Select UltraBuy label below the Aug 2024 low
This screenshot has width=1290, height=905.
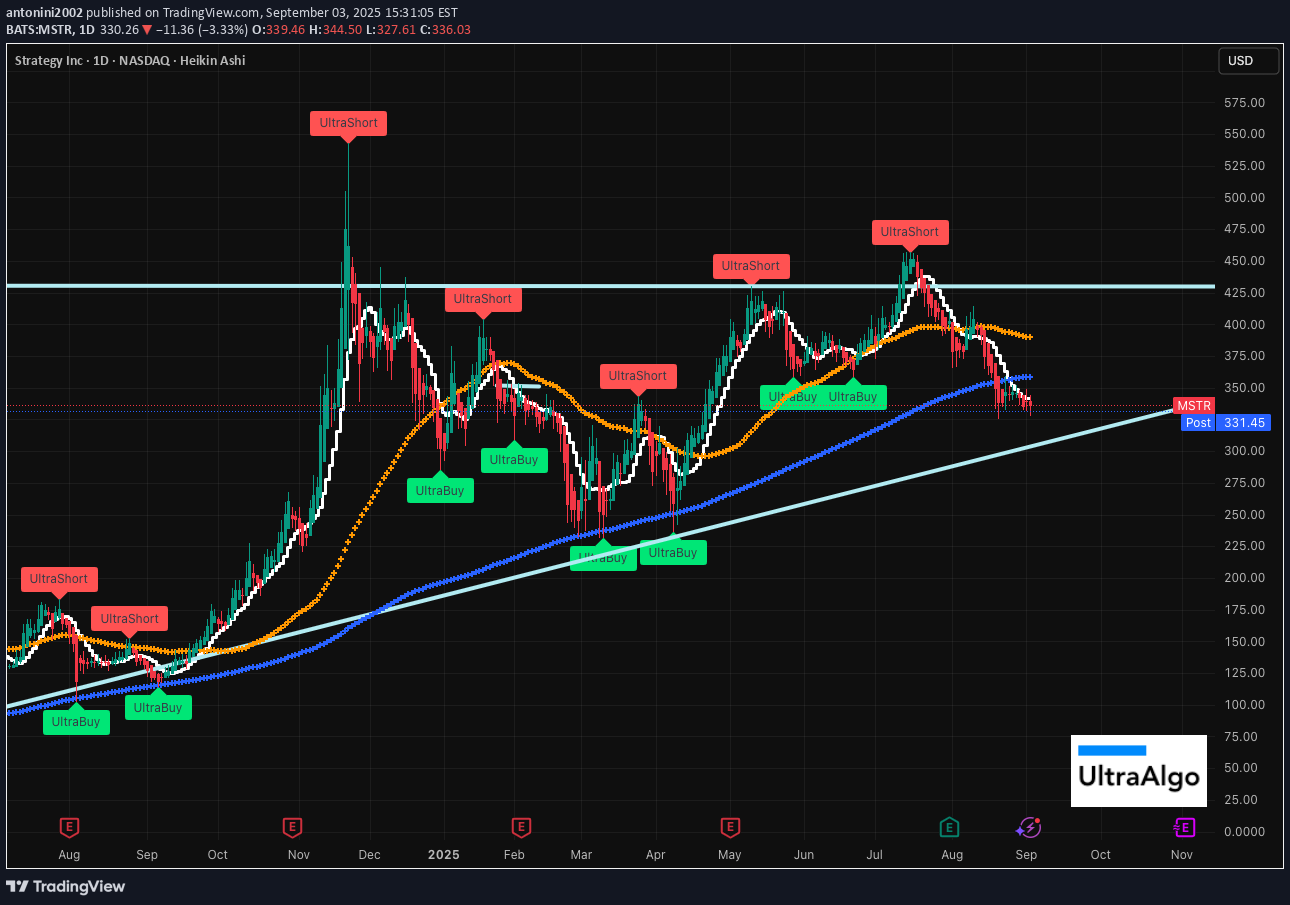click(76, 722)
